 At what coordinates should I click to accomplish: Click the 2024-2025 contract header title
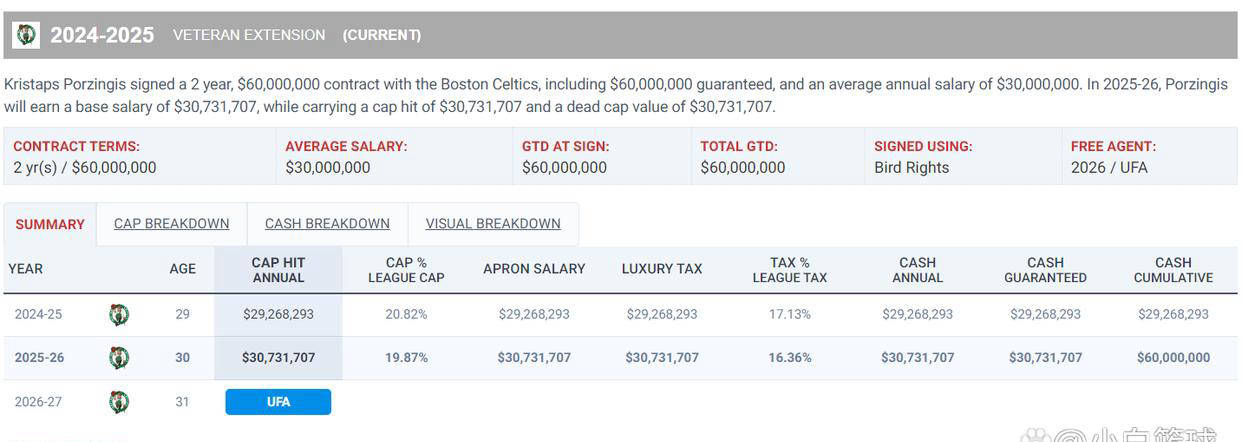(102, 35)
